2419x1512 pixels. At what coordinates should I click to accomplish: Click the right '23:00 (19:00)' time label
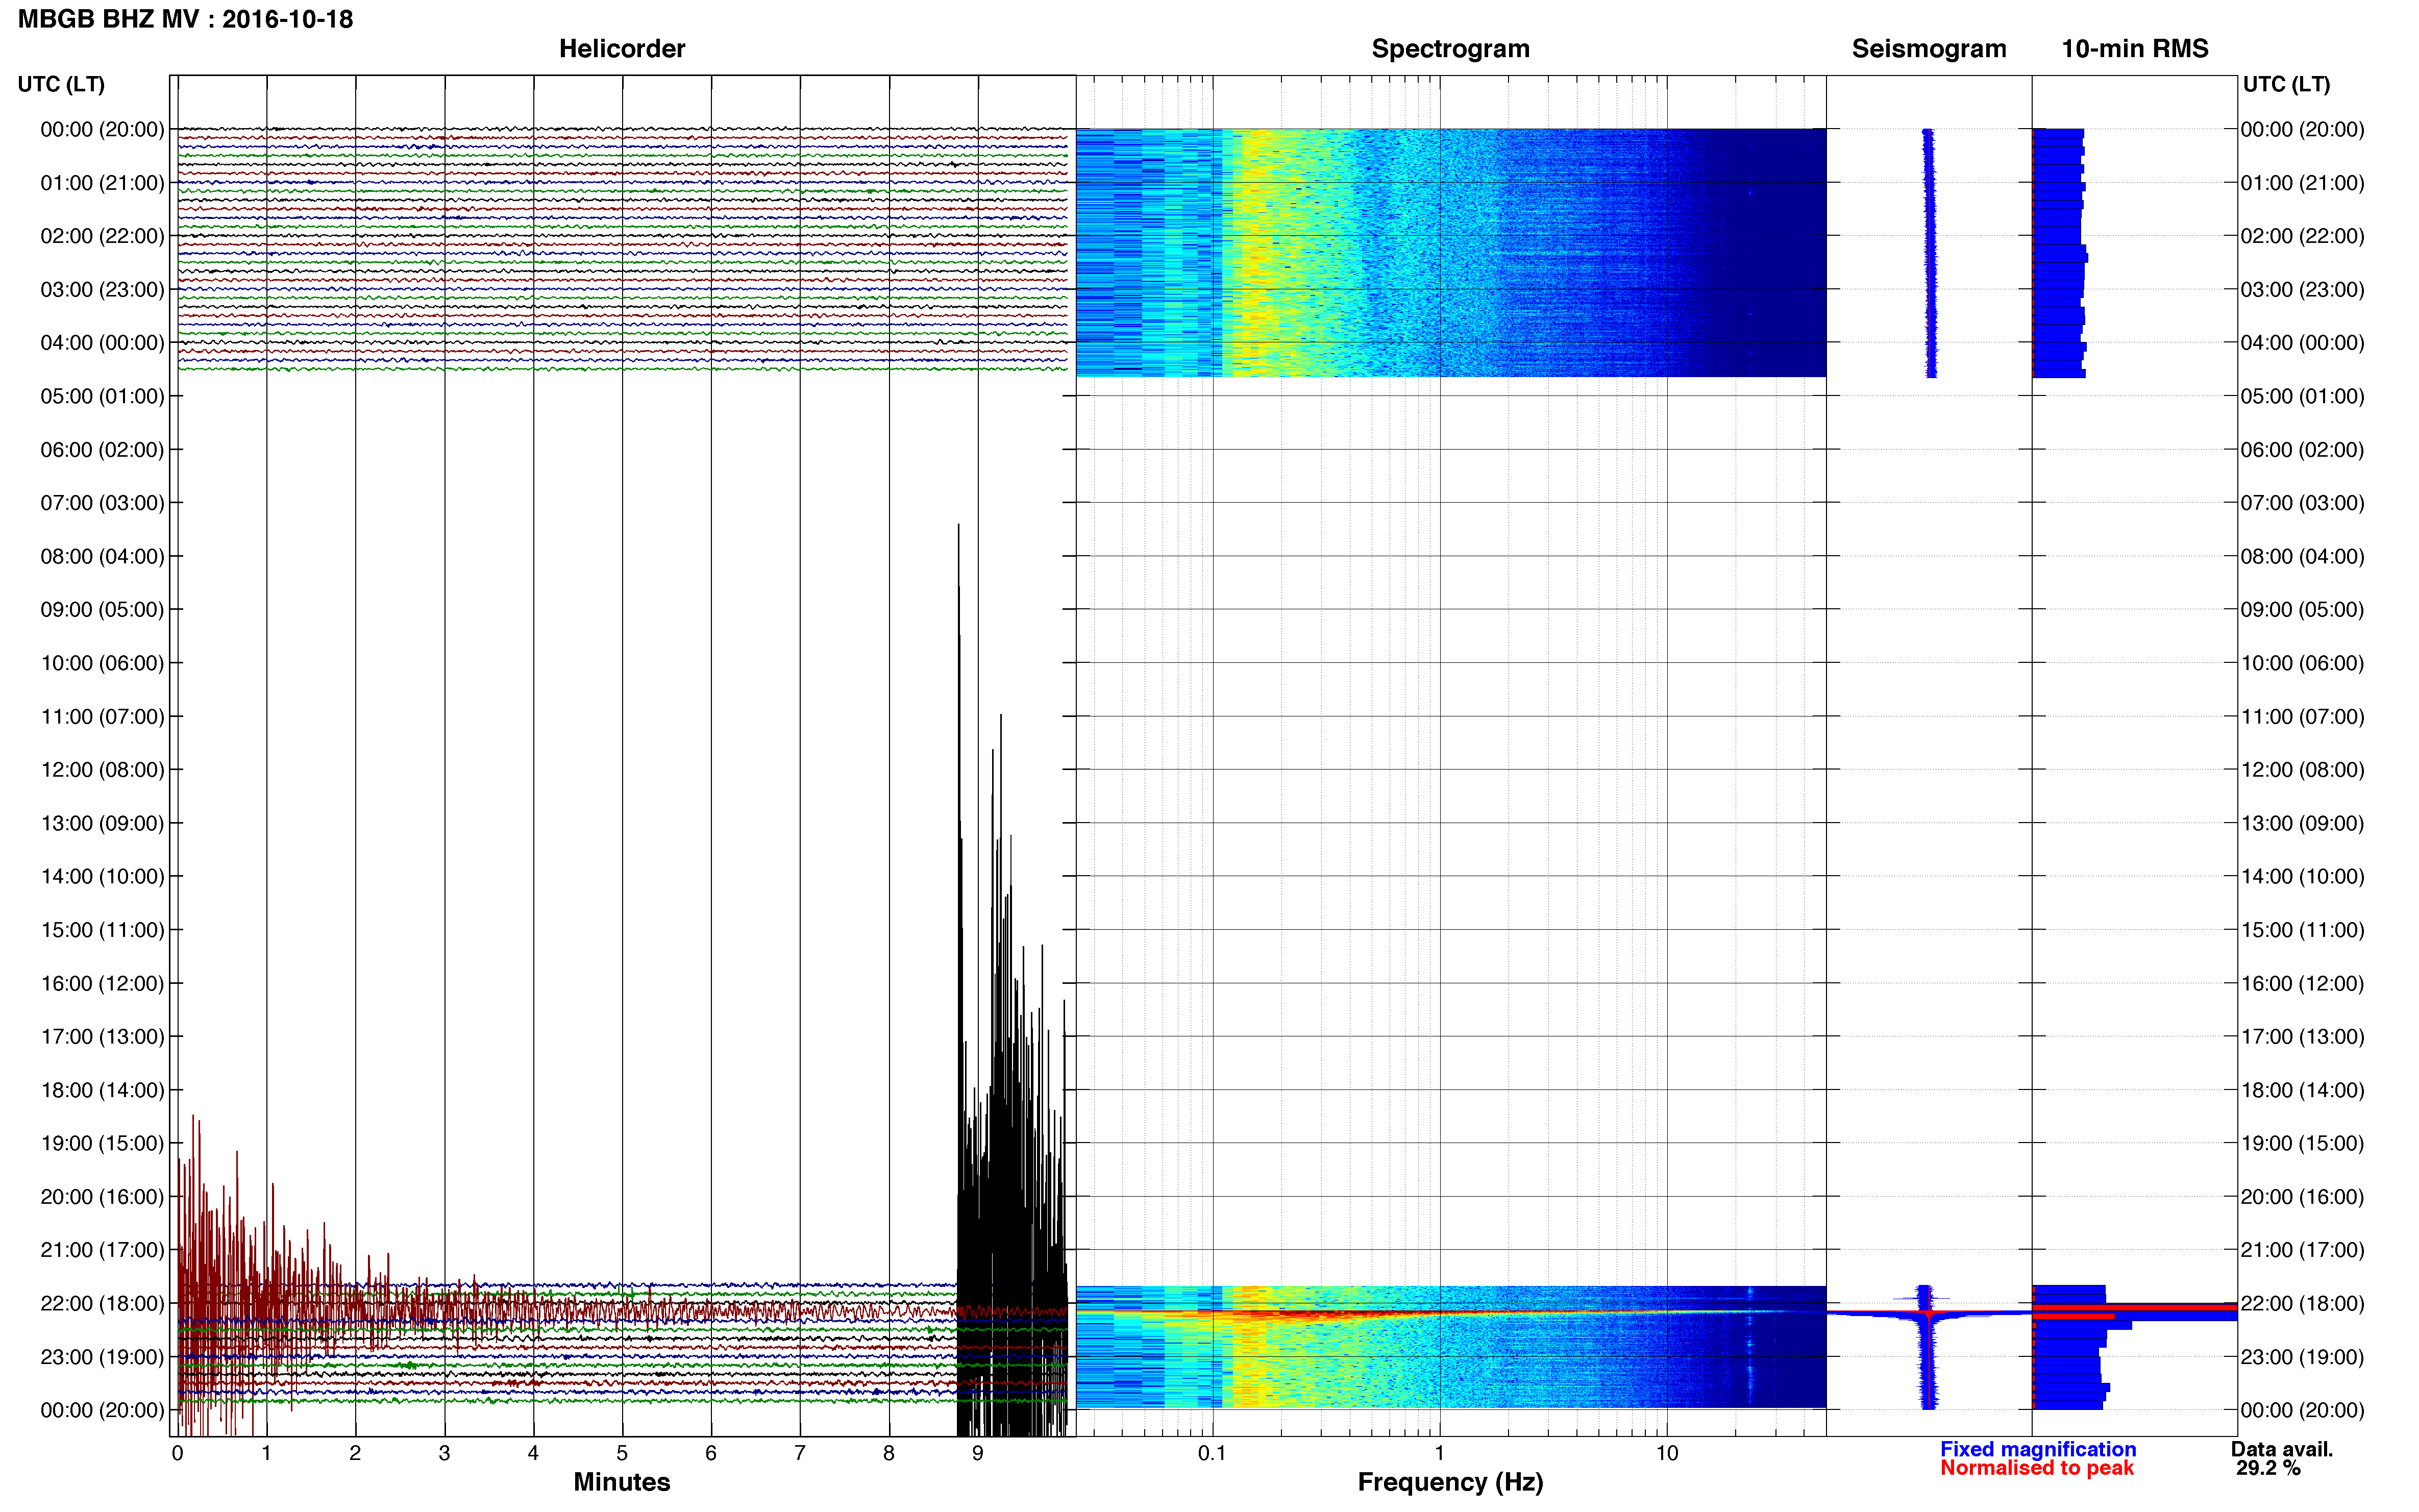pyautogui.click(x=2302, y=1357)
